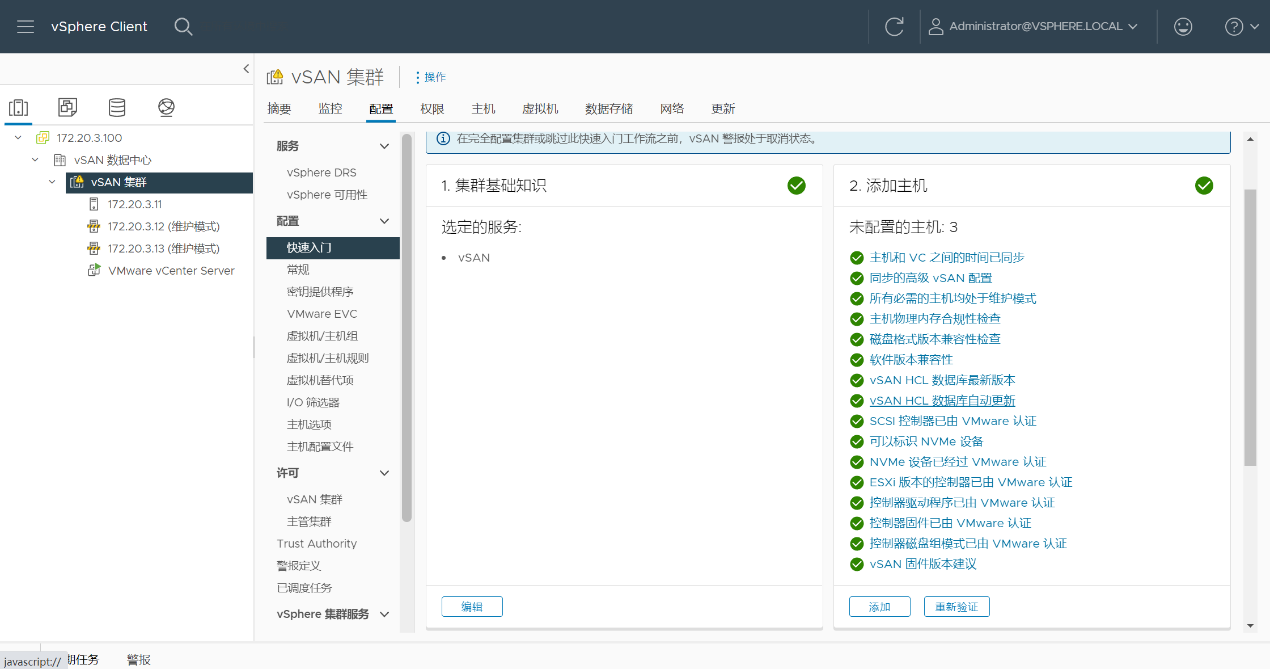Open vSAN HCL 数据库自动更新 link

943,400
